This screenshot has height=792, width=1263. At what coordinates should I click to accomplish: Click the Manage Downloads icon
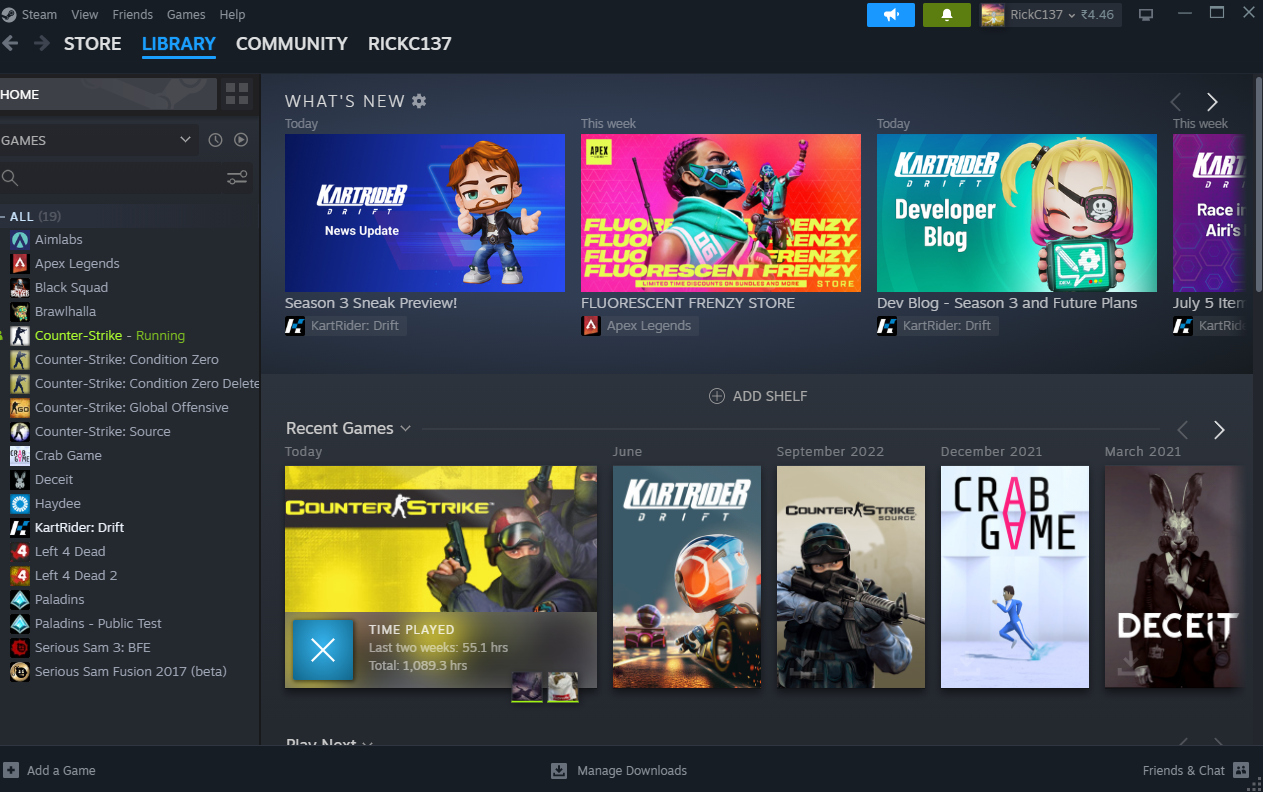[559, 770]
